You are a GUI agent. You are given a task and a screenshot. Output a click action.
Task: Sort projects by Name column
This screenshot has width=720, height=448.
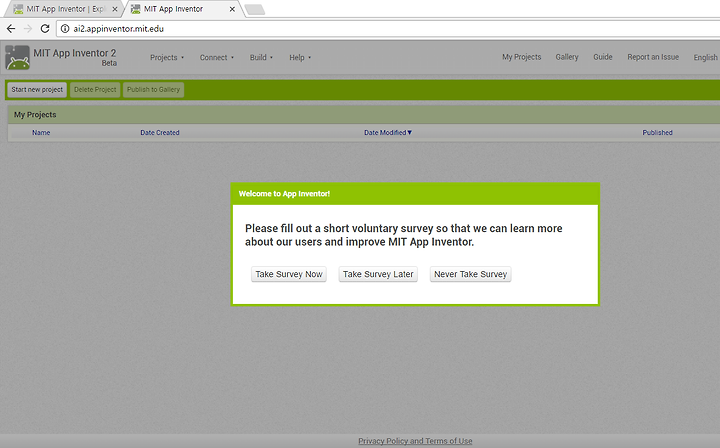tap(41, 133)
